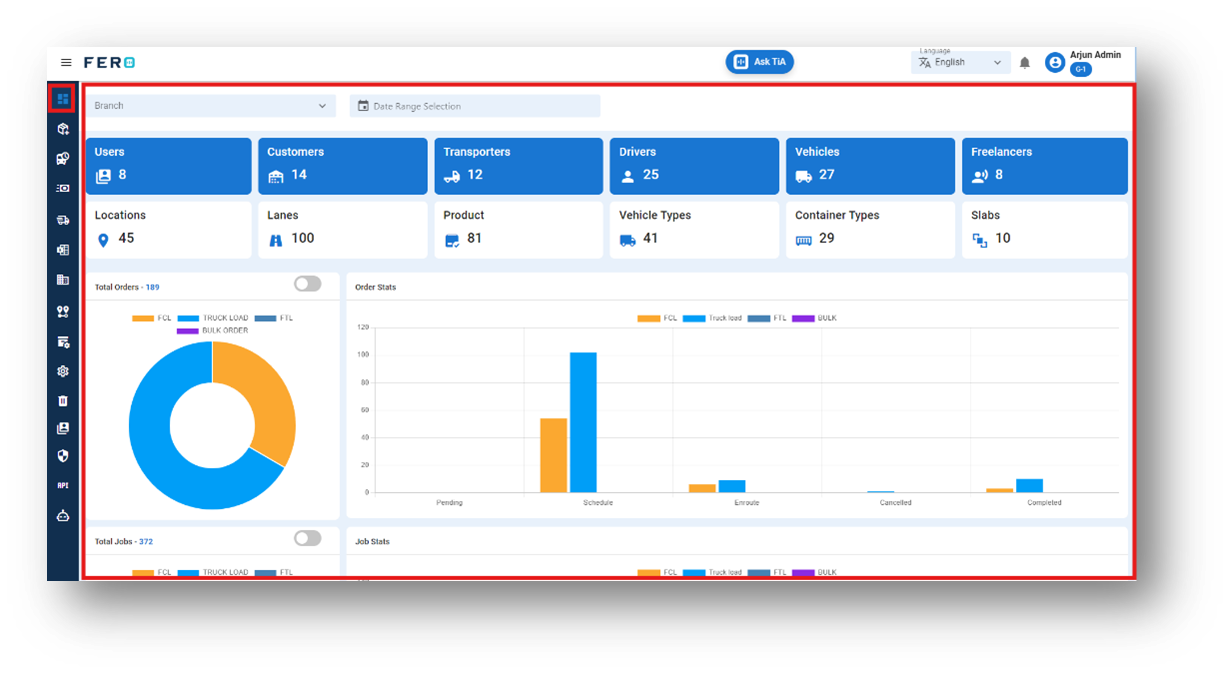Toggle the Total Orders switch
Screen dimensions: 1232x676
point(307,284)
